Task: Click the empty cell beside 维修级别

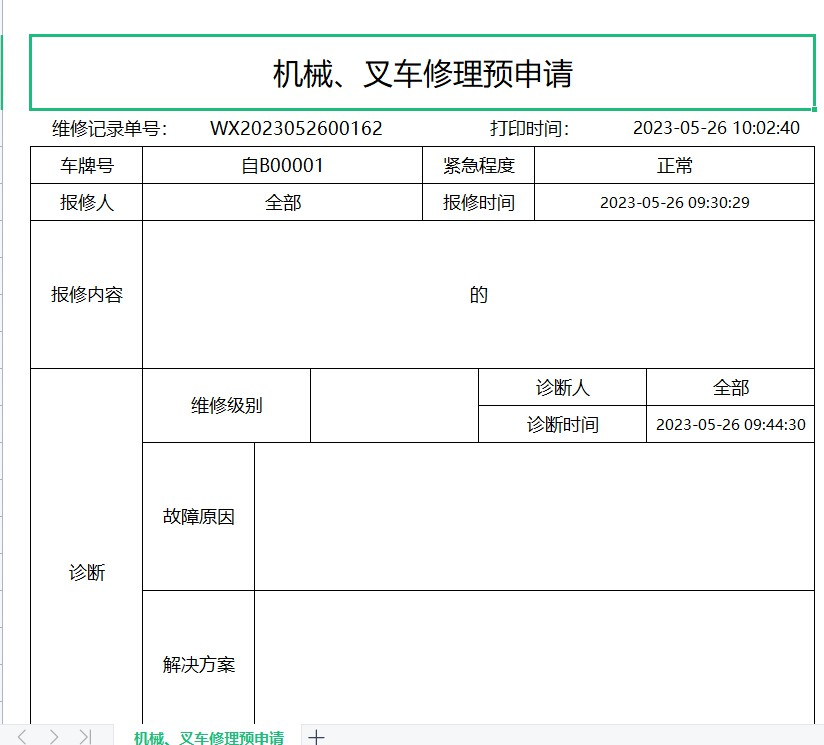Action: tap(394, 406)
